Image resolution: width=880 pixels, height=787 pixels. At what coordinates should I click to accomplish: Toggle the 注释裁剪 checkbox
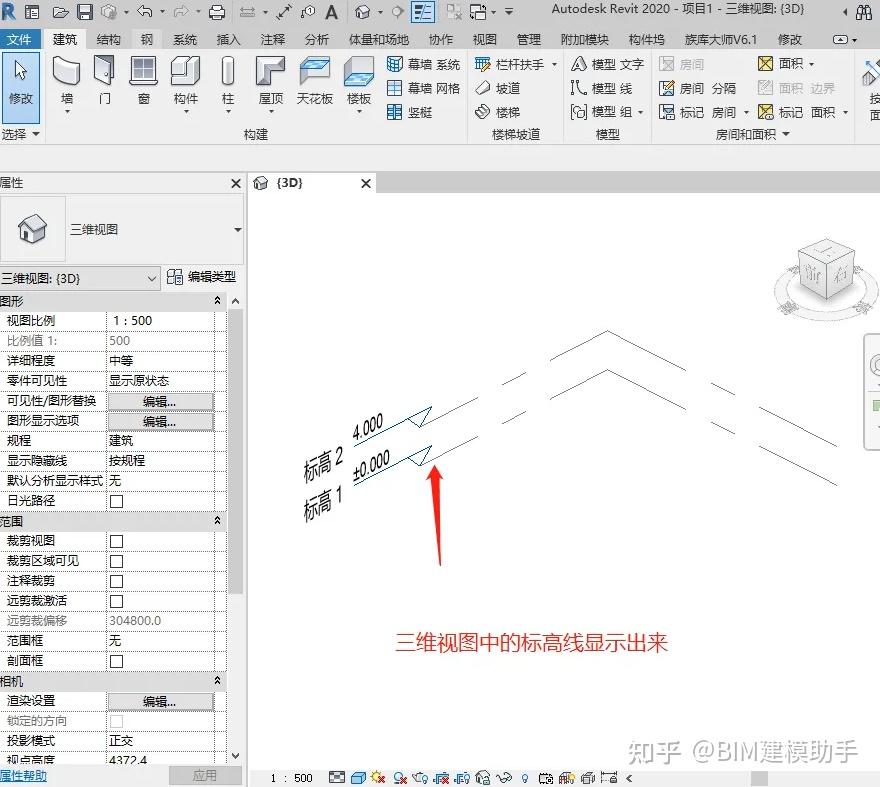[116, 582]
